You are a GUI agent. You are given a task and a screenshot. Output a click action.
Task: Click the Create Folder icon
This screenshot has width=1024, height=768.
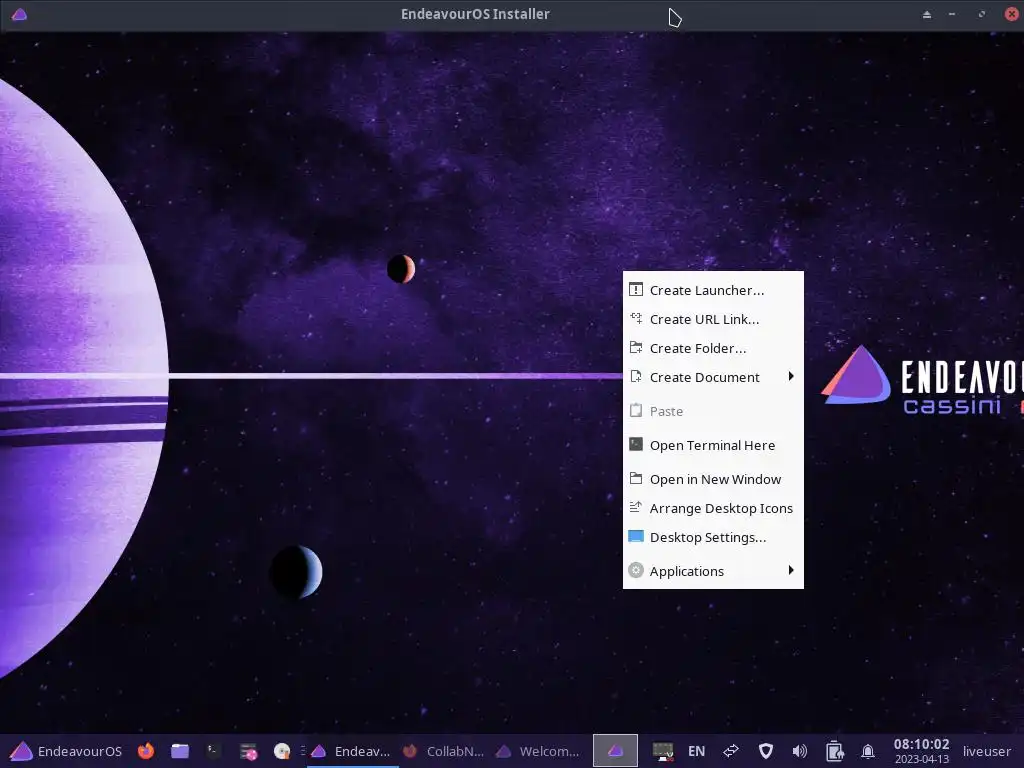(x=635, y=347)
